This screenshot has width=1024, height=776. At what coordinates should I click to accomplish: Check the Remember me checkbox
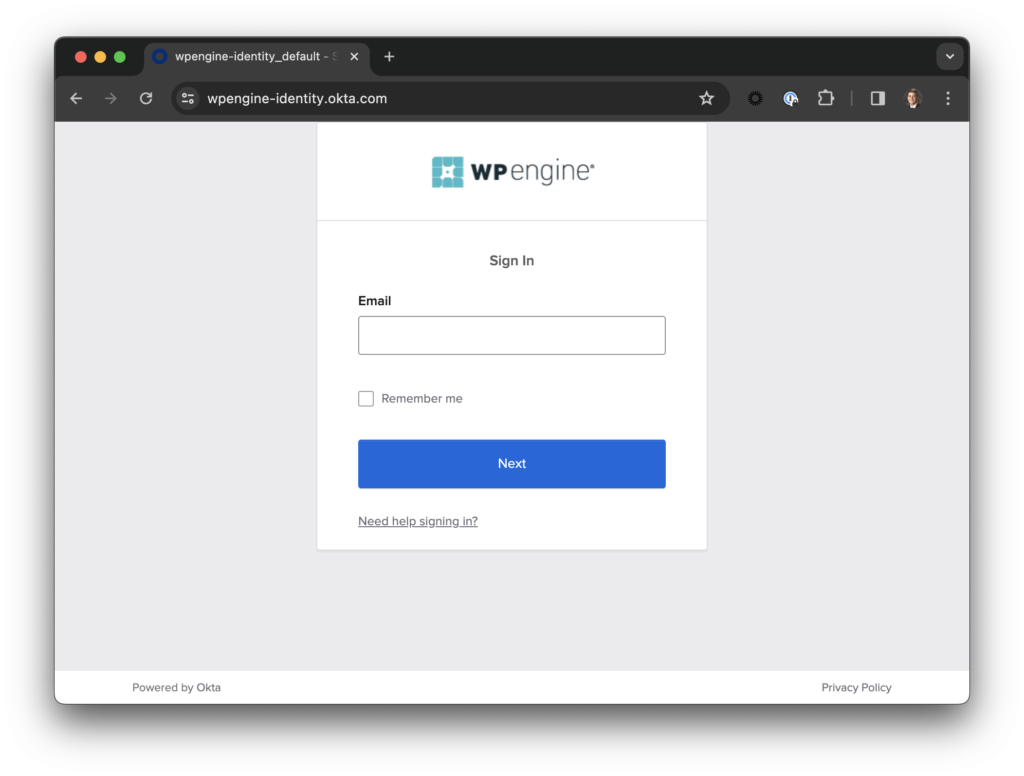tap(366, 398)
